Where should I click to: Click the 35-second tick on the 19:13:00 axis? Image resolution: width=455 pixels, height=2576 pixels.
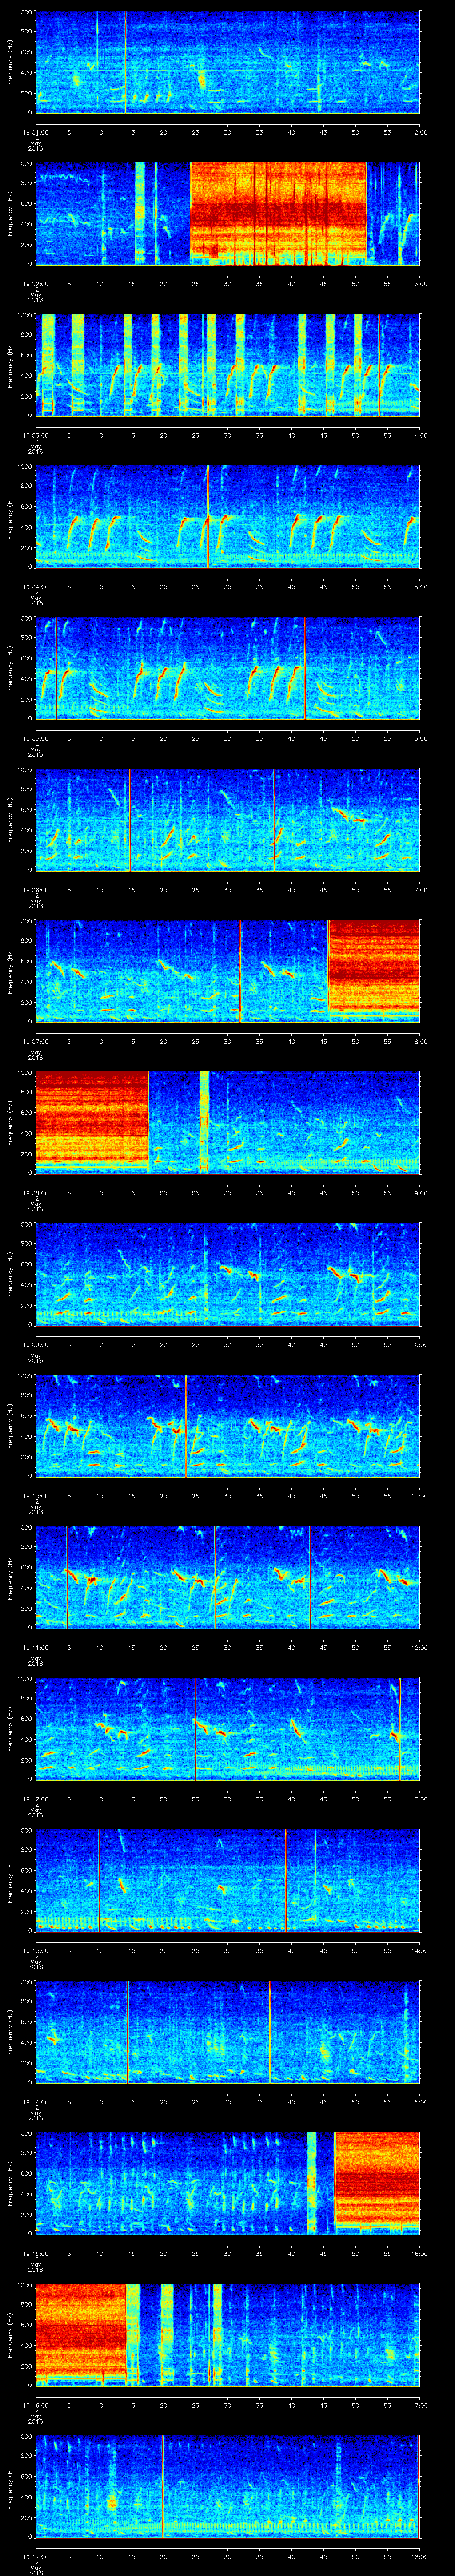click(260, 1951)
